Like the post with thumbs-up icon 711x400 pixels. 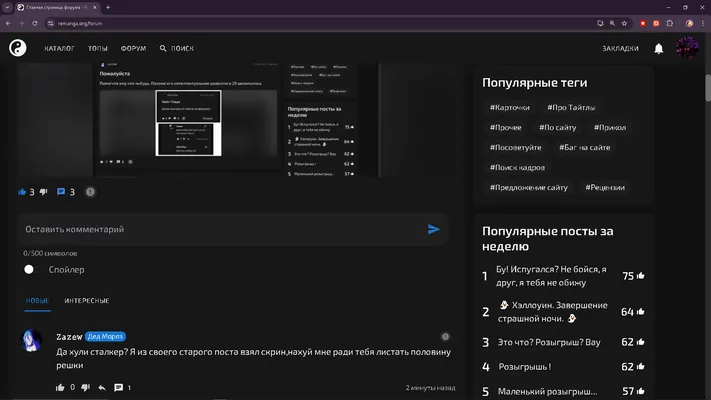[22, 192]
